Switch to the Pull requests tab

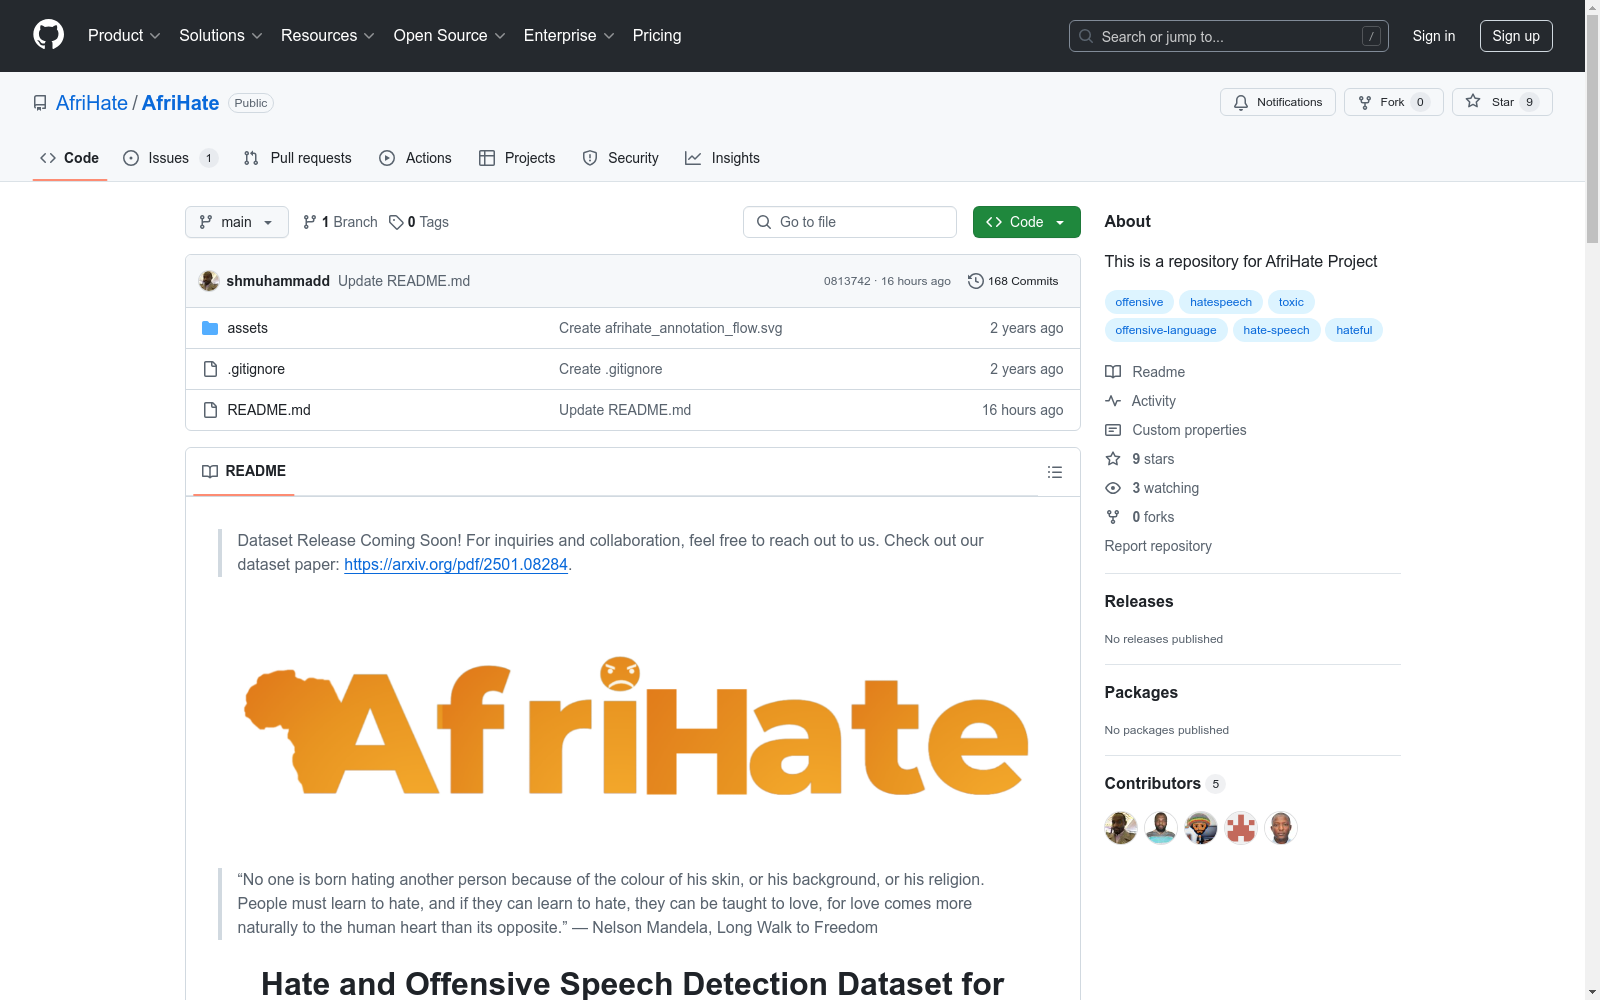click(x=298, y=158)
